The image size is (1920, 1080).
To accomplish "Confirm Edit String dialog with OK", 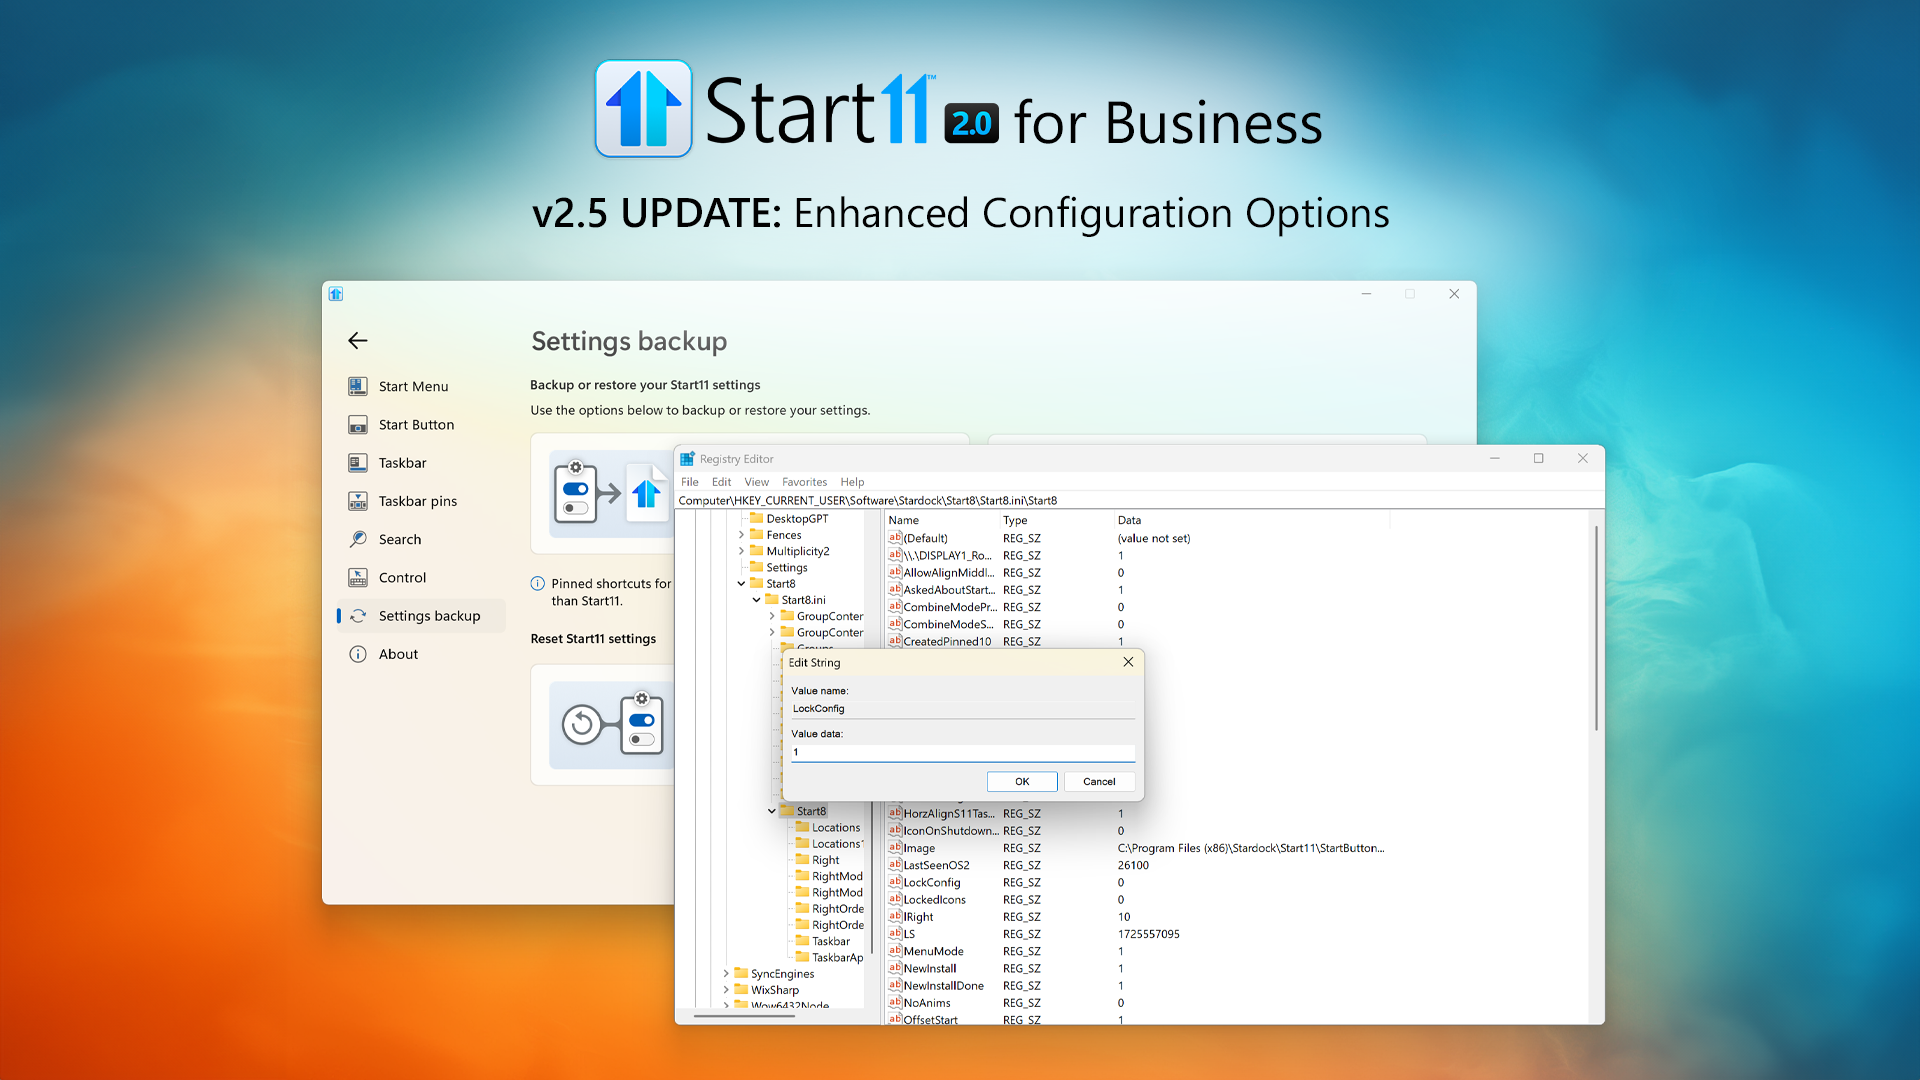I will pos(1022,782).
